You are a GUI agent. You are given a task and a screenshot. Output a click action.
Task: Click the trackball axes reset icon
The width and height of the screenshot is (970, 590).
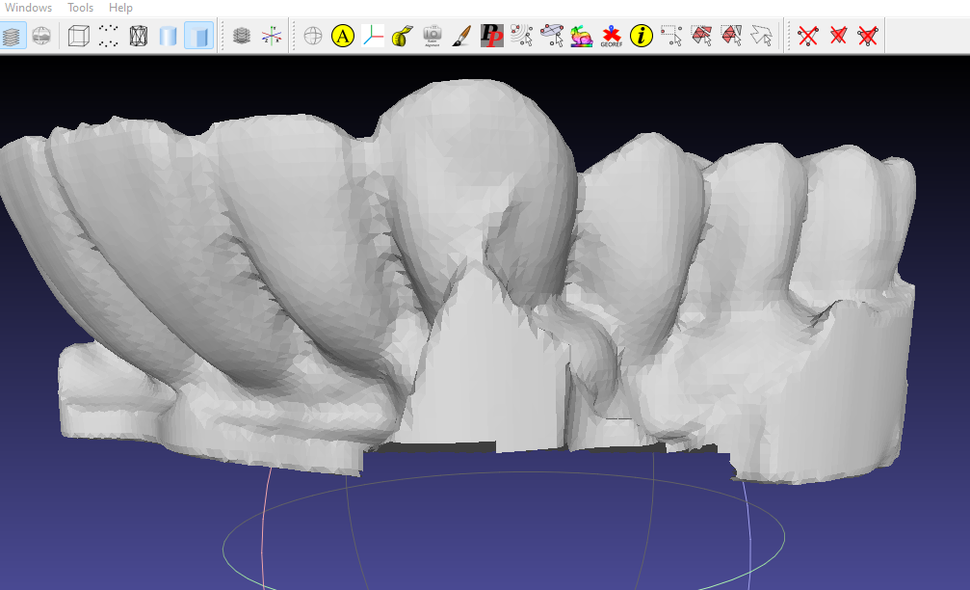pos(272,35)
